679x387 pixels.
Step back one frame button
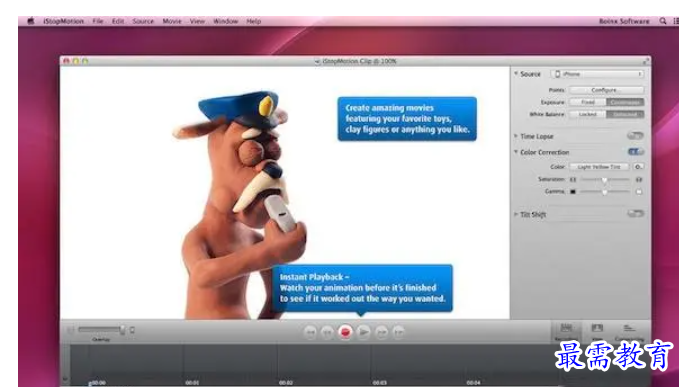coord(327,332)
